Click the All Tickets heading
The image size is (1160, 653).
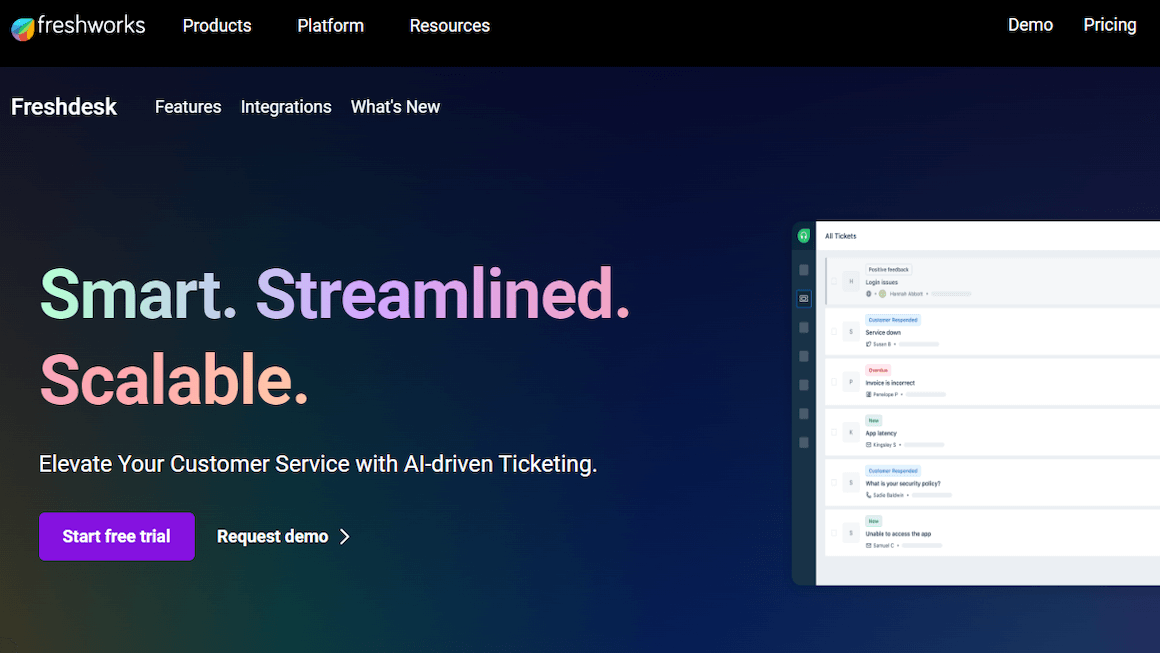pos(840,236)
